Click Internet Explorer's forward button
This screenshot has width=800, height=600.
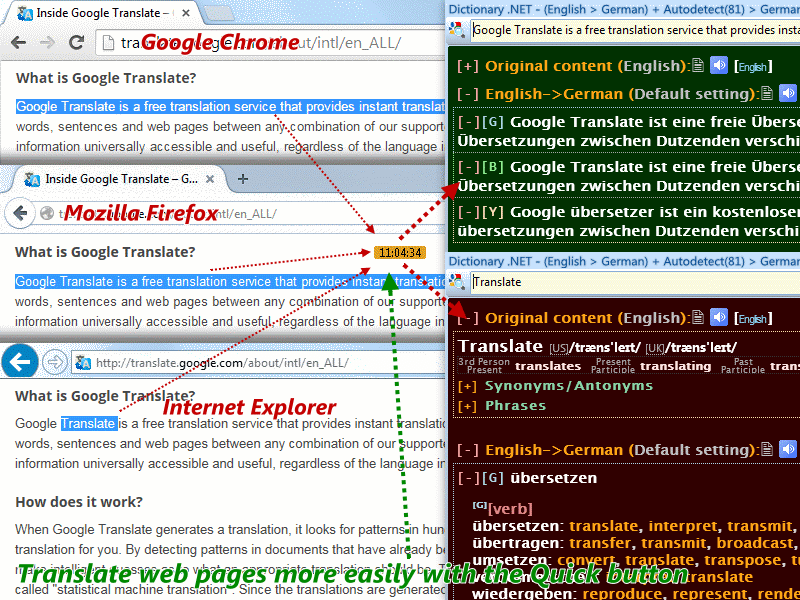(54, 362)
